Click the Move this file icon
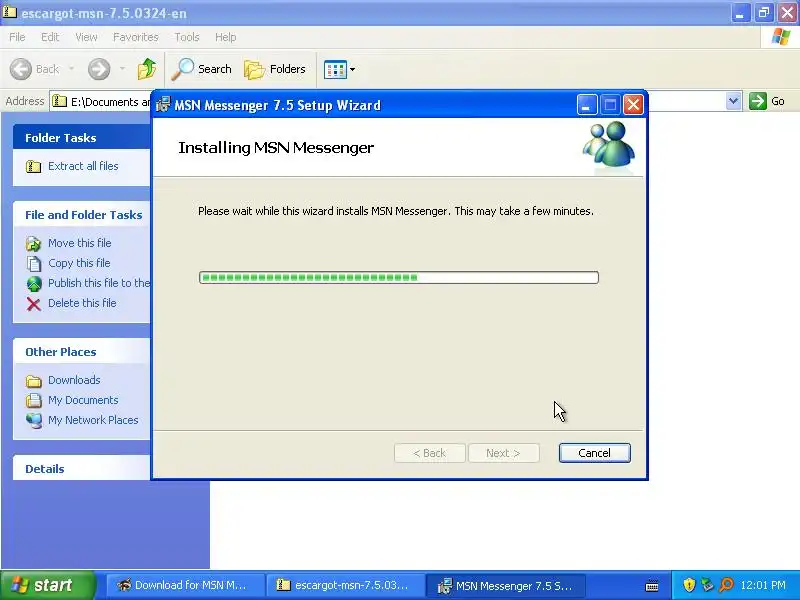Screen dimensions: 800x600 tap(34, 244)
